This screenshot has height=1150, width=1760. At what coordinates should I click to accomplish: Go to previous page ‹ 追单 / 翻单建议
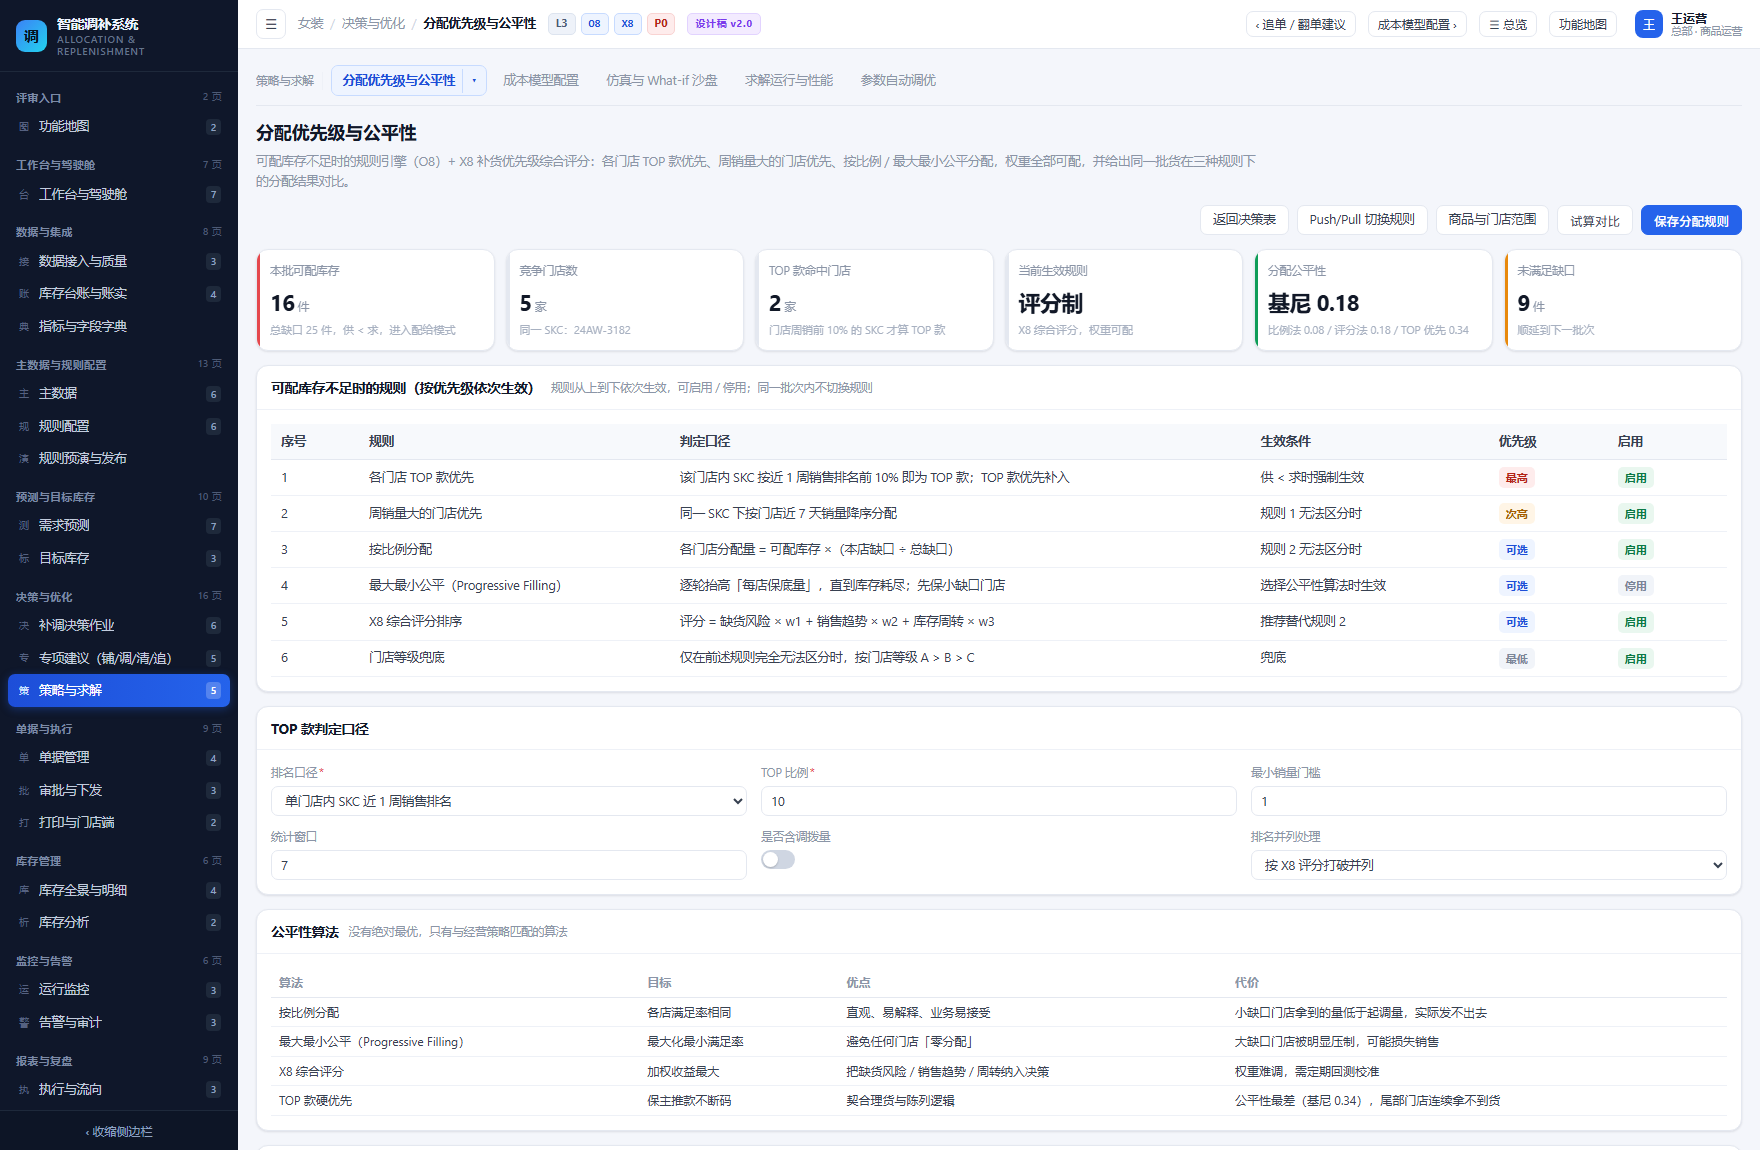point(1301,24)
